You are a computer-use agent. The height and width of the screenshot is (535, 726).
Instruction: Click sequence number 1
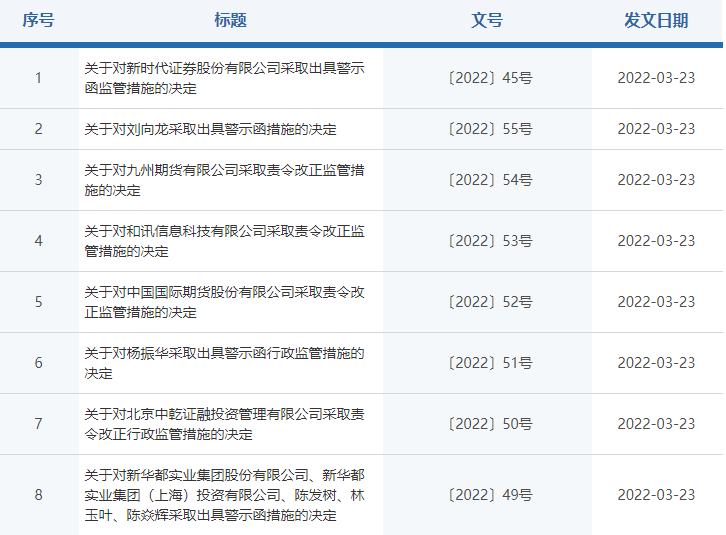38,78
